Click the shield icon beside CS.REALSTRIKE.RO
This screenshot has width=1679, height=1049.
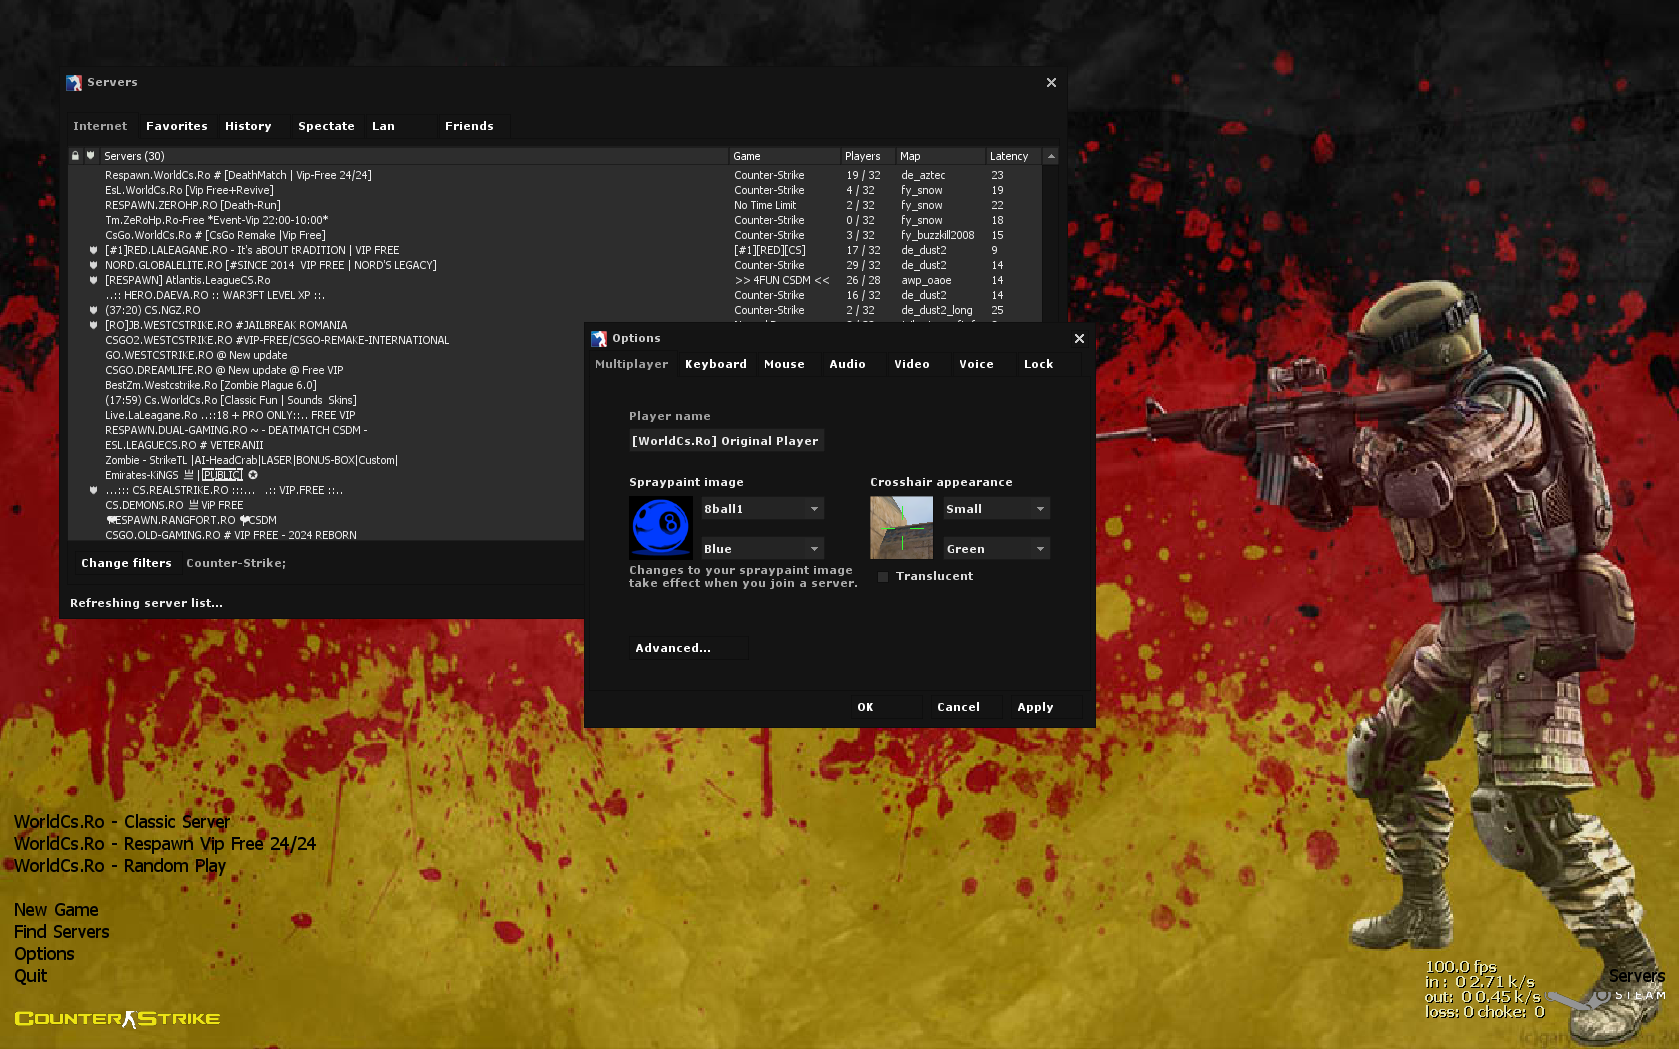pos(94,491)
